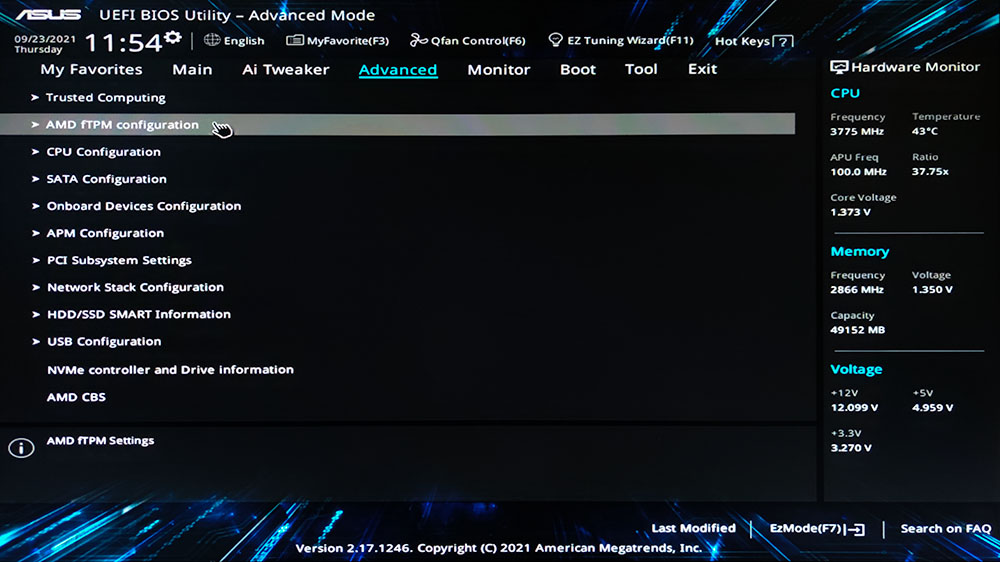Image resolution: width=1000 pixels, height=562 pixels.
Task: Click the Hot Keys question mark icon
Action: coord(784,42)
